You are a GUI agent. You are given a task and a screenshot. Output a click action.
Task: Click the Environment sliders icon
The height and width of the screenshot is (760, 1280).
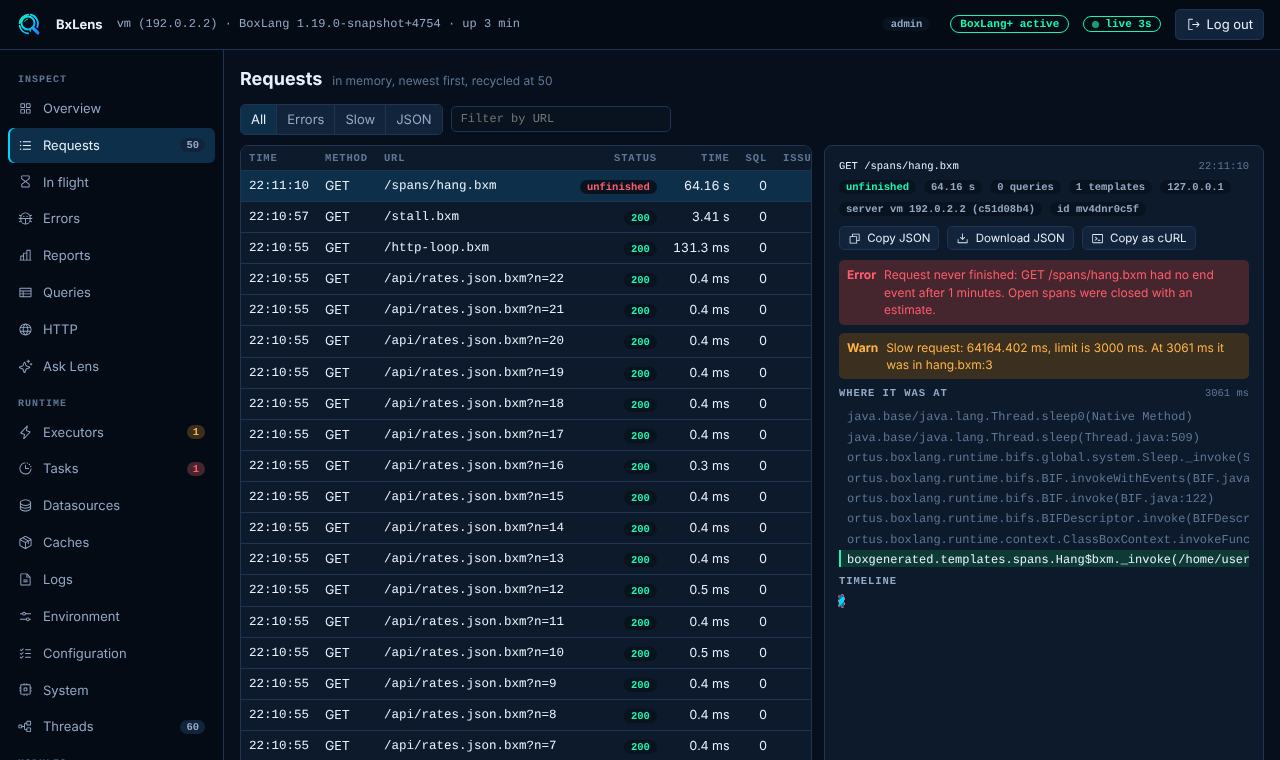point(25,616)
